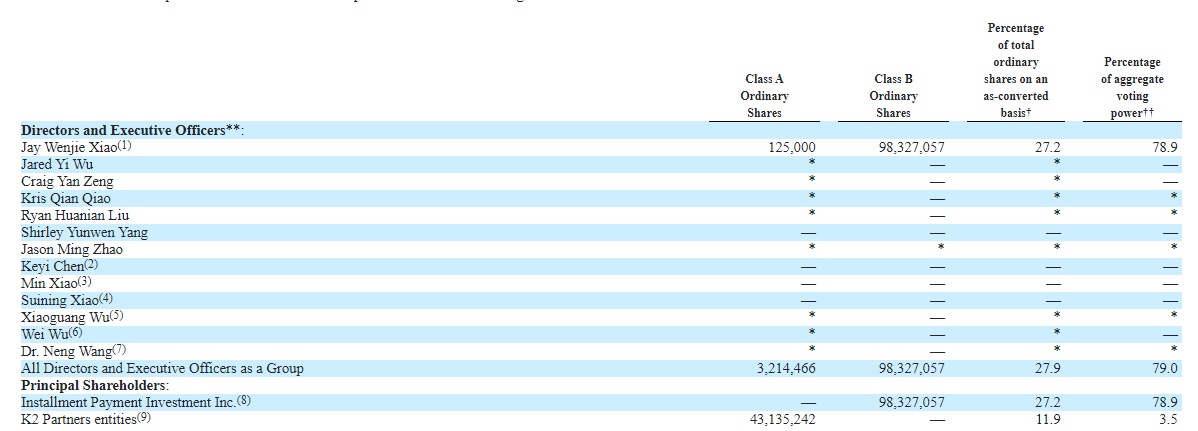Click the 43,135,242 shares value
Image resolution: width=1198 pixels, height=431 pixels.
[x=783, y=420]
